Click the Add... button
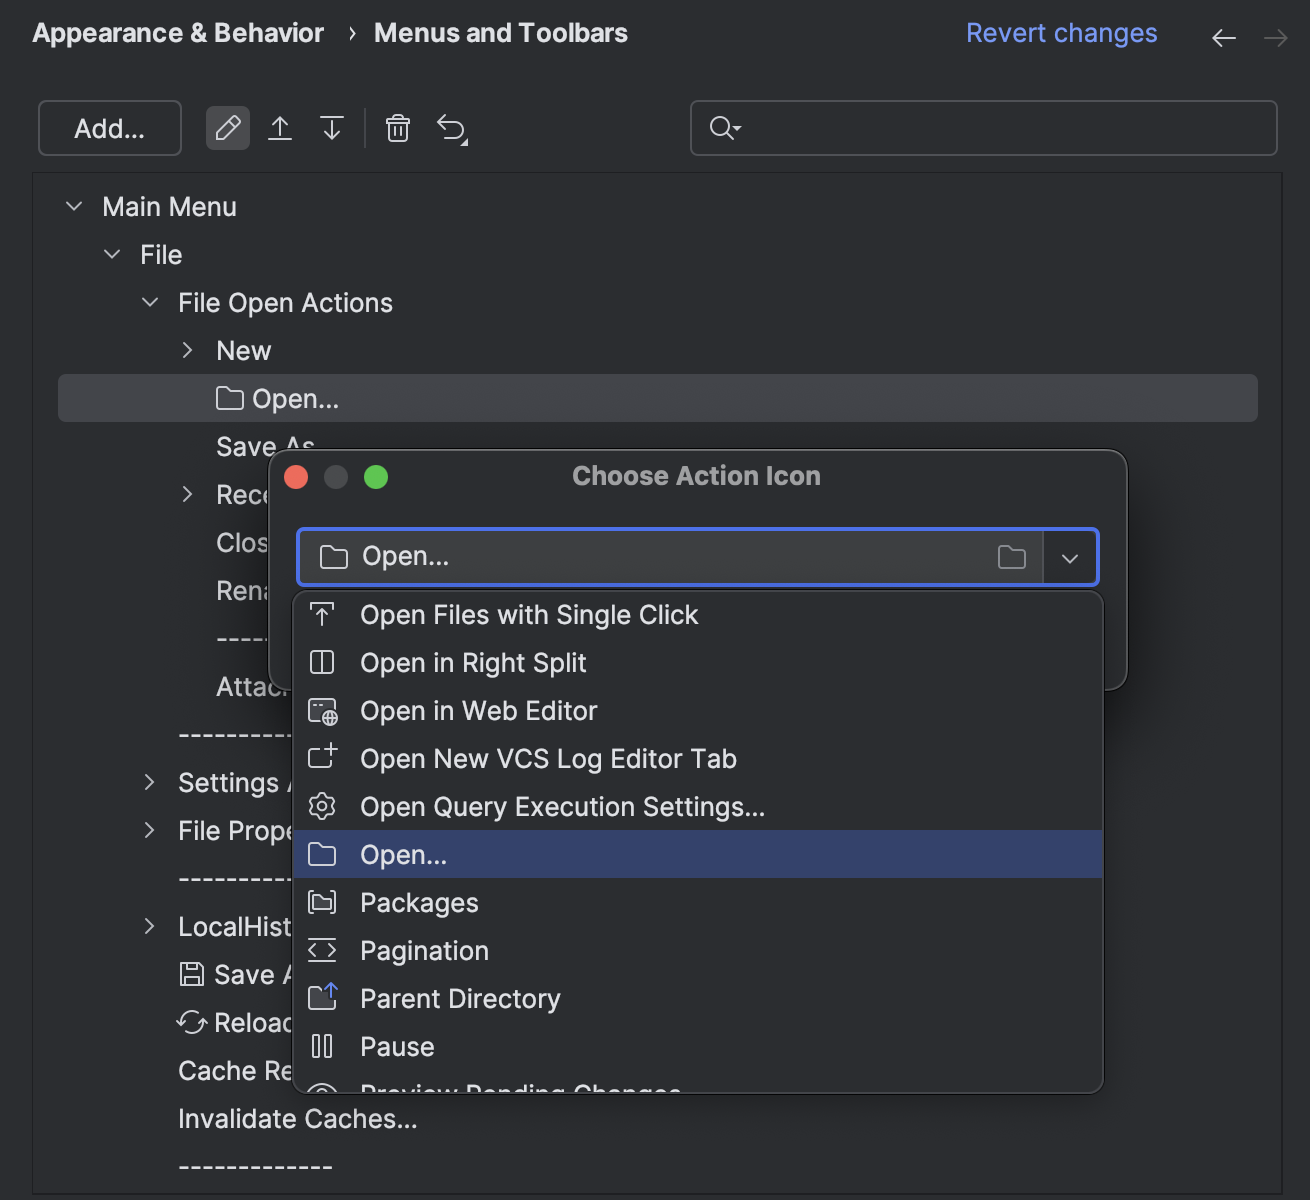 pyautogui.click(x=110, y=128)
